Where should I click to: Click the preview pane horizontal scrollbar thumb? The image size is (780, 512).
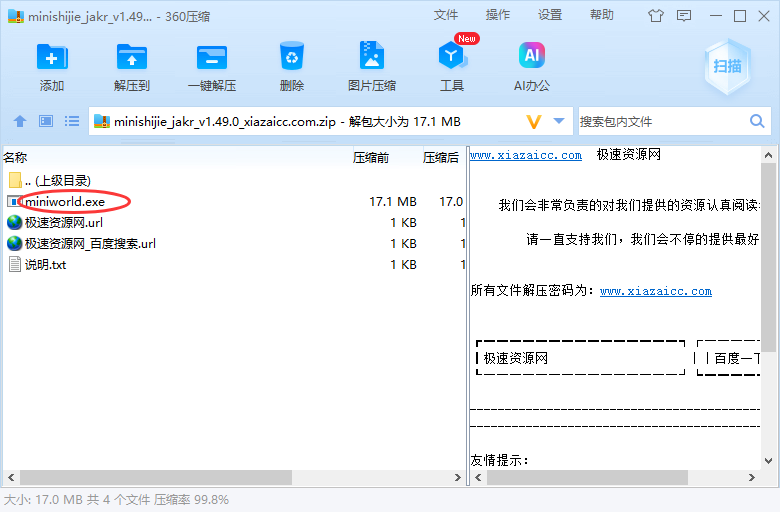point(587,478)
